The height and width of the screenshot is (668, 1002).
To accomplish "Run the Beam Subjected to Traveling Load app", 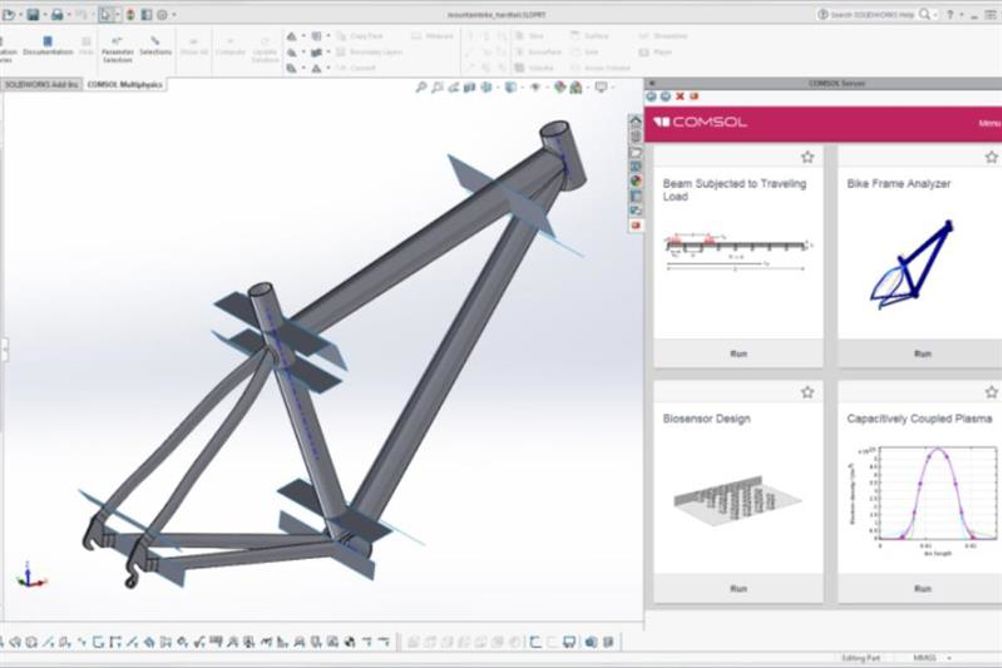I will click(738, 353).
